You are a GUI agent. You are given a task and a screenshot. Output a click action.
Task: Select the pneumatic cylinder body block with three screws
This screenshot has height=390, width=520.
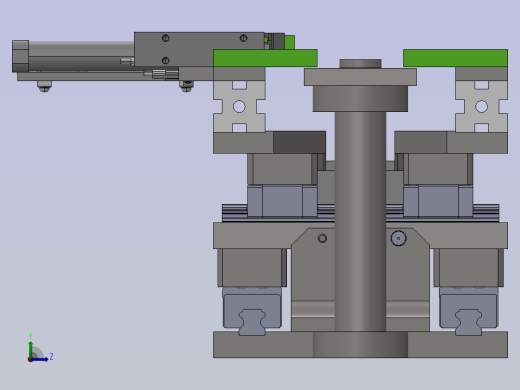(199, 49)
